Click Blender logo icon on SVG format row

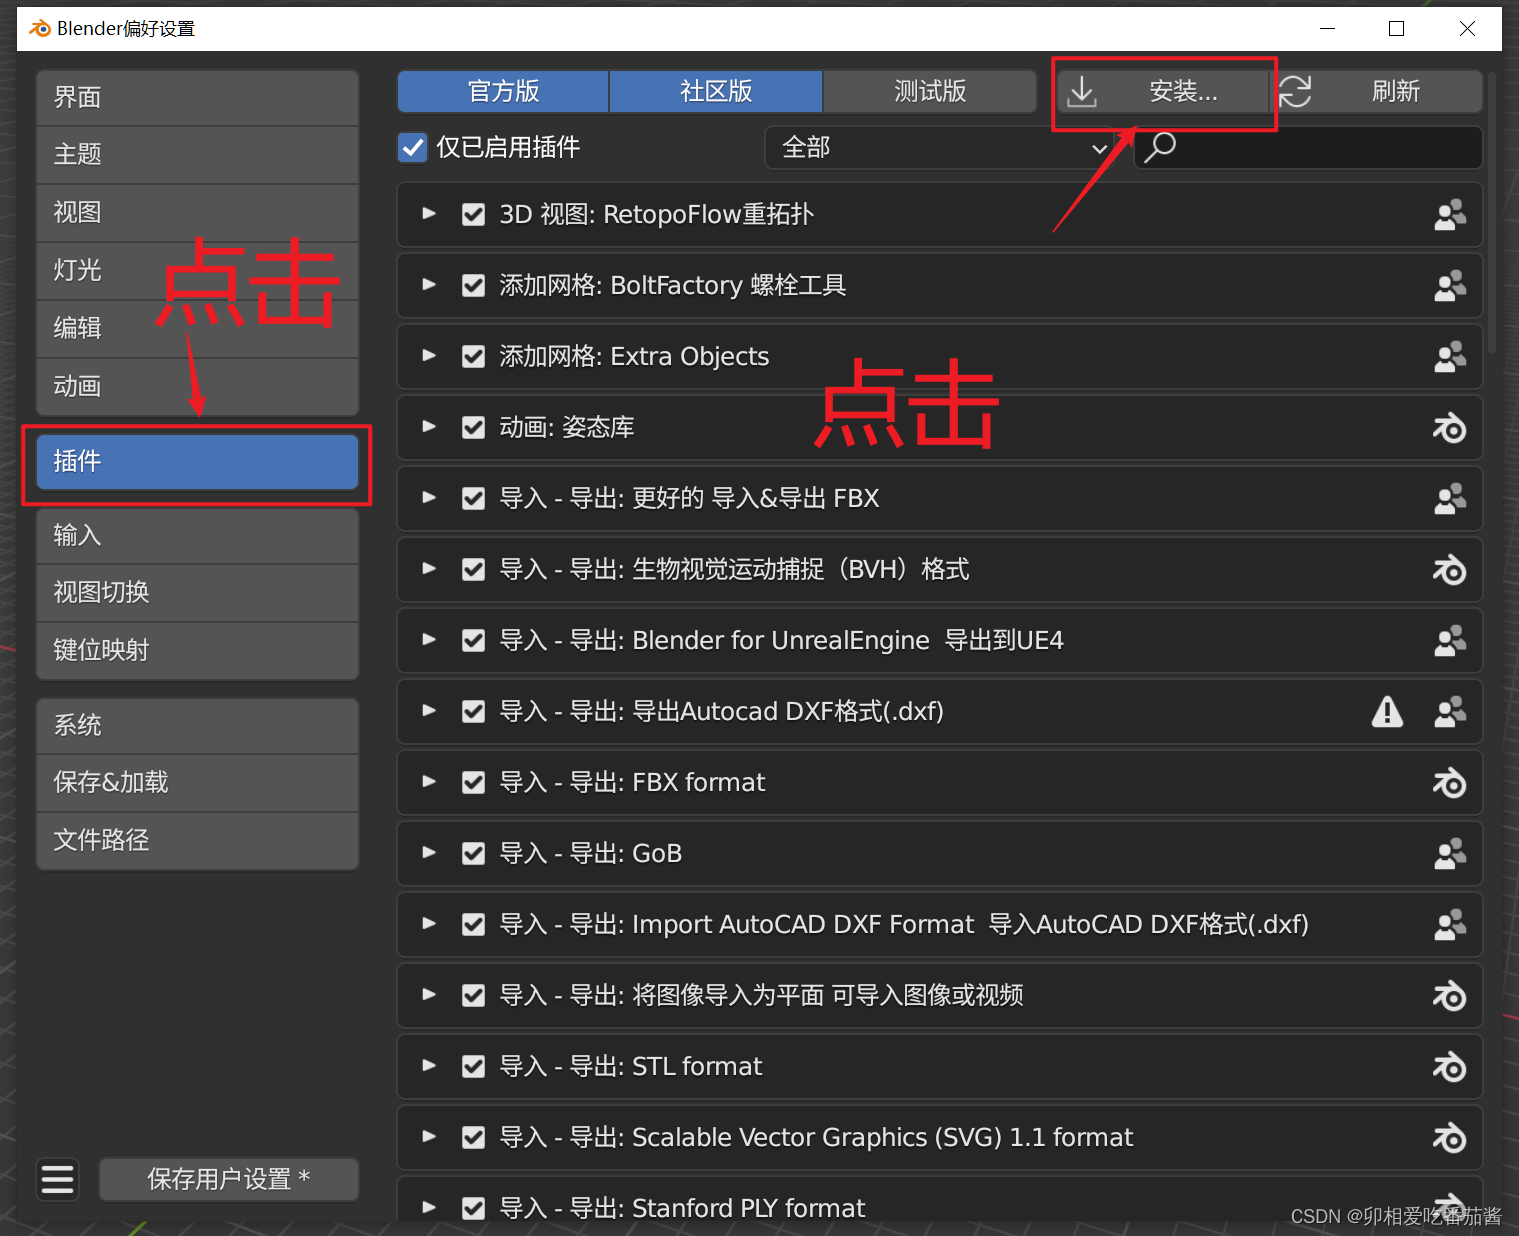tap(1450, 1138)
